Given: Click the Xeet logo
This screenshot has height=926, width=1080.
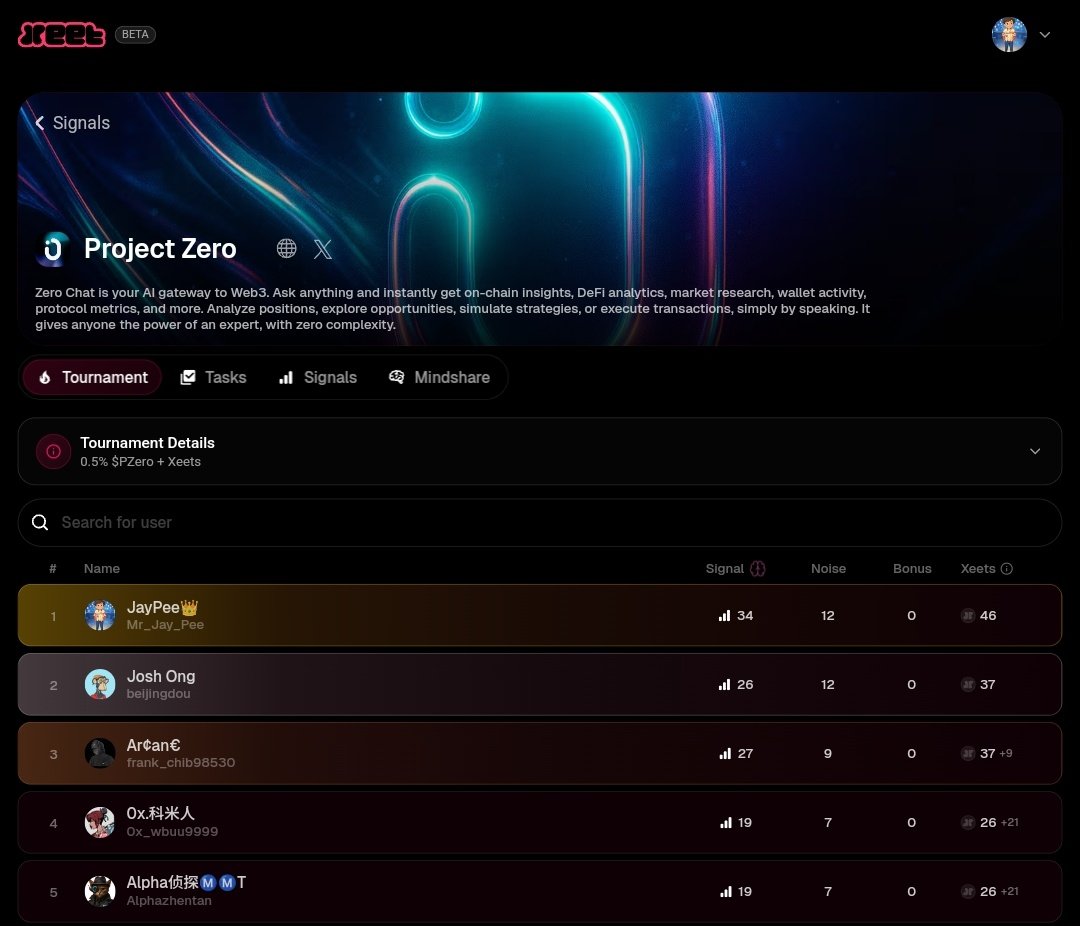Looking at the screenshot, I should [x=61, y=34].
